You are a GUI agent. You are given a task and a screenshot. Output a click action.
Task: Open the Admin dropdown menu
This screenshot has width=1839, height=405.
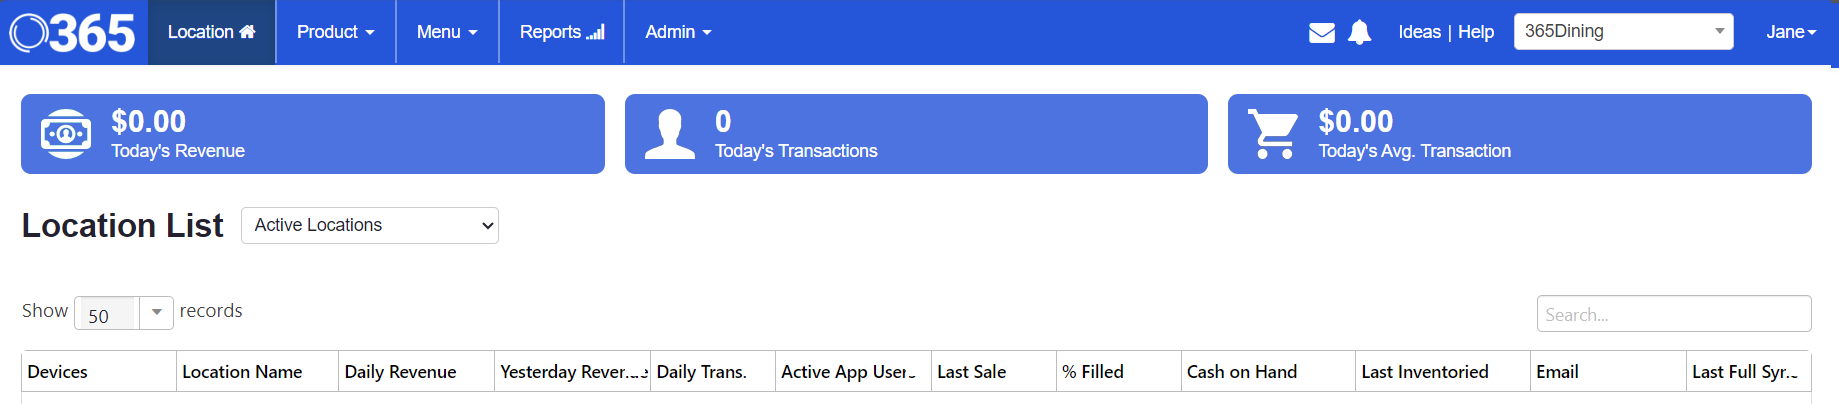coord(678,32)
